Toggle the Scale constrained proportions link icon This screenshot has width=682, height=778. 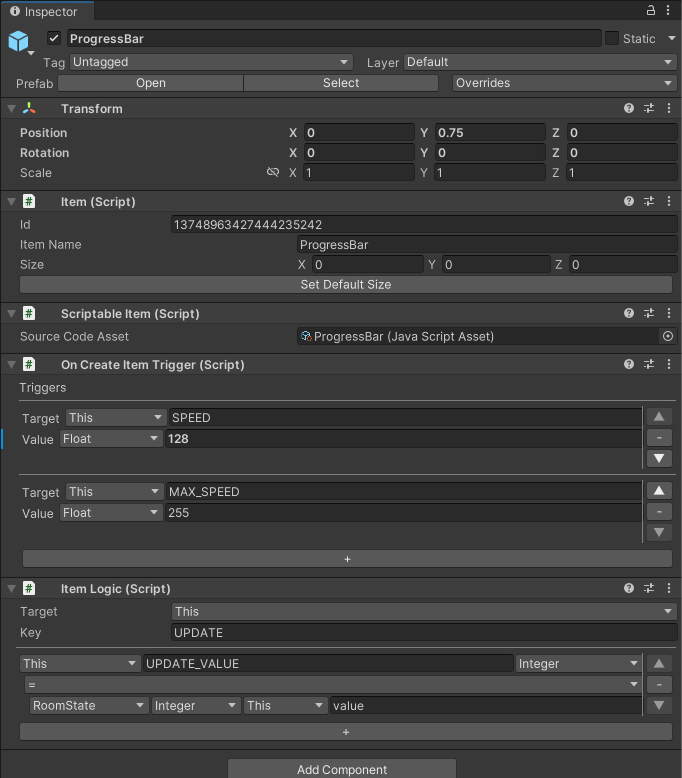273,172
